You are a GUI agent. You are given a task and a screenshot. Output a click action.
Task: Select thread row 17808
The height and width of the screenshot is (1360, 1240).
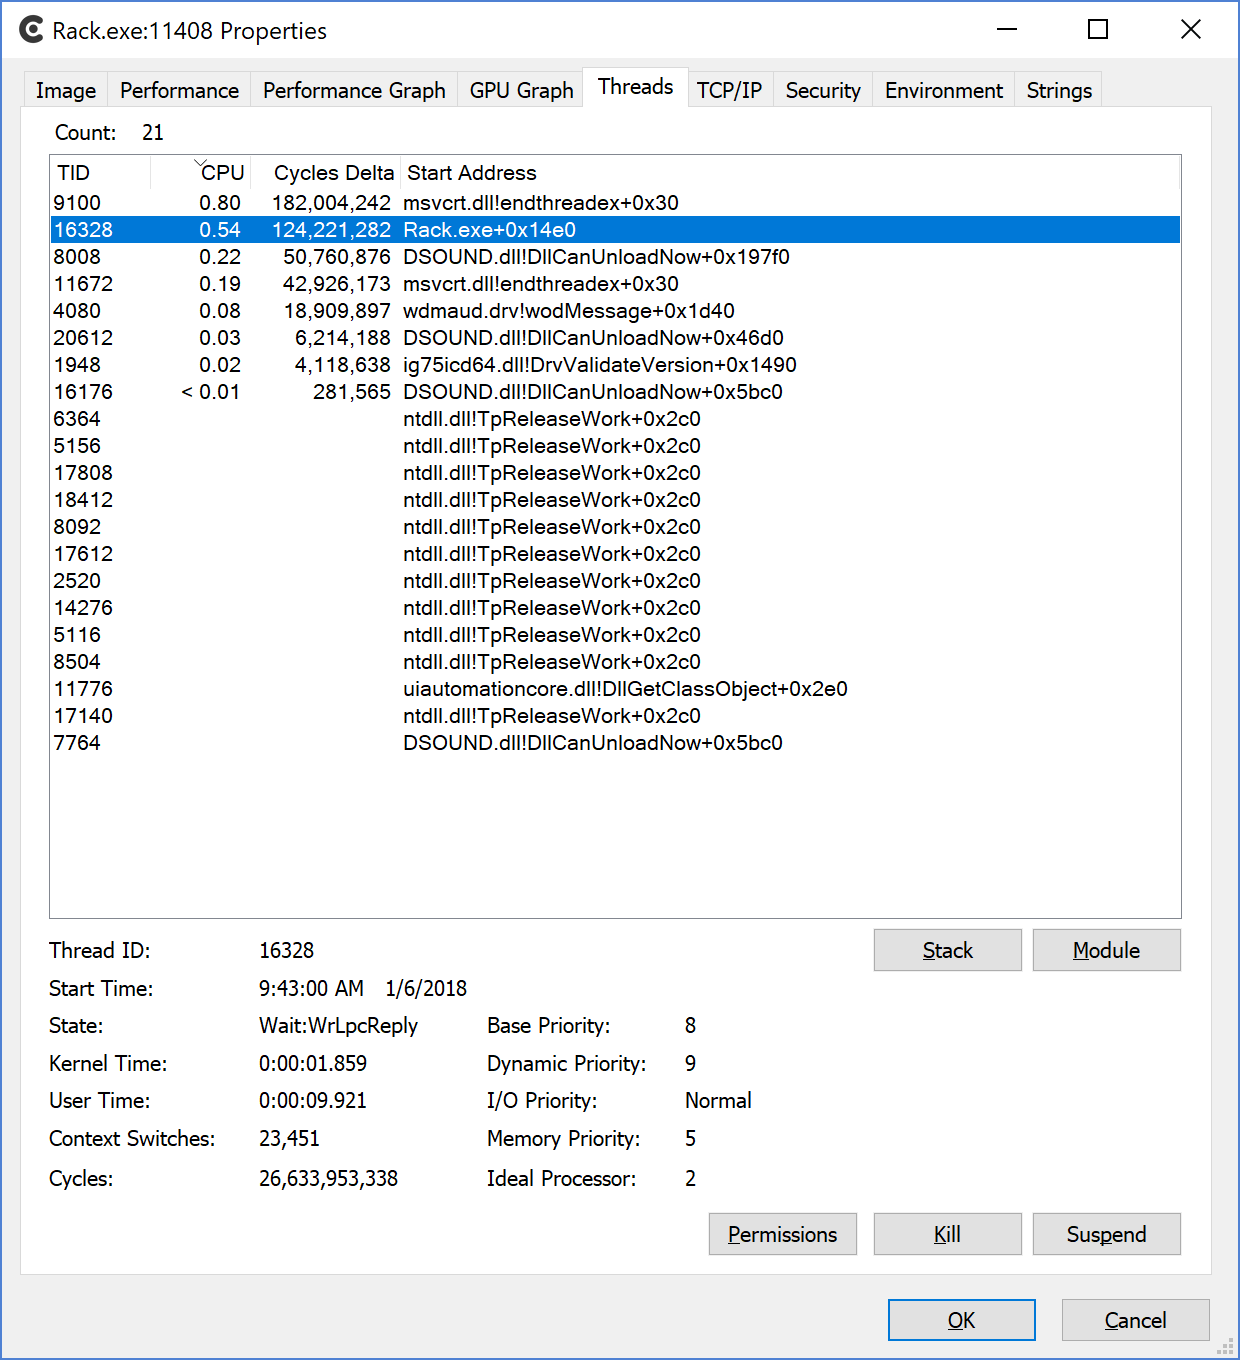click(x=615, y=473)
